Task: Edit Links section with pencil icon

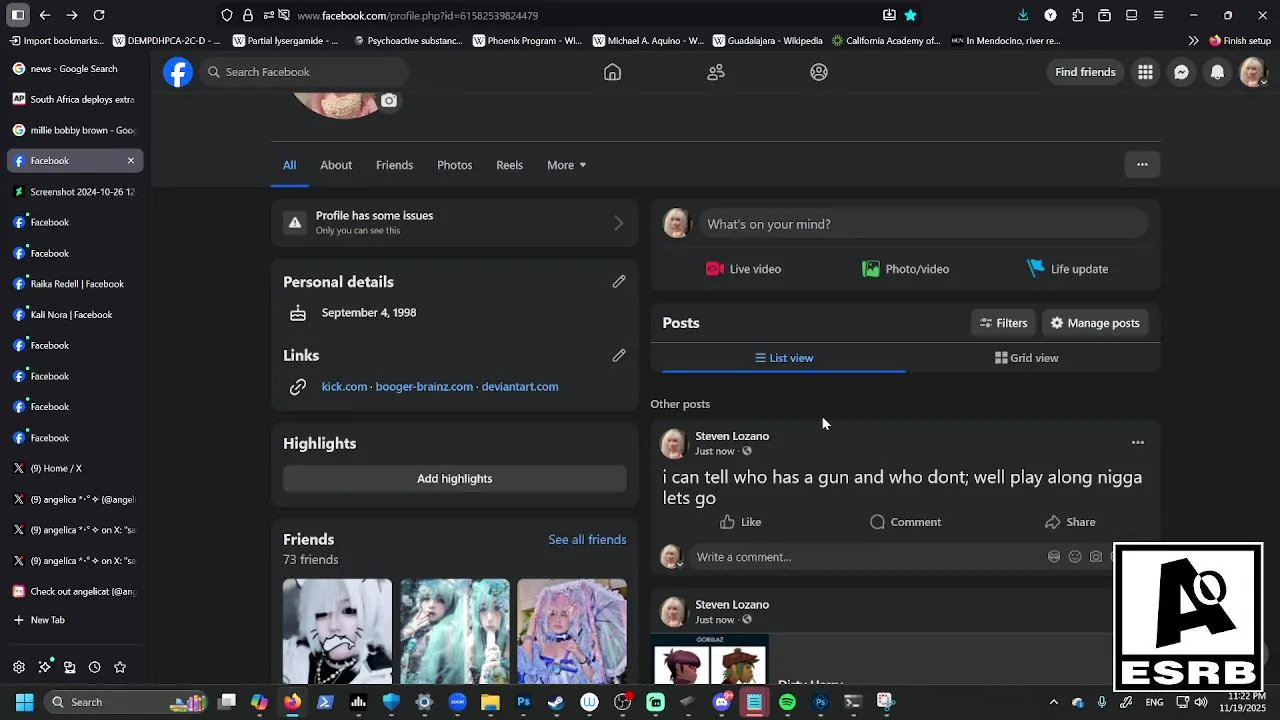Action: [619, 355]
